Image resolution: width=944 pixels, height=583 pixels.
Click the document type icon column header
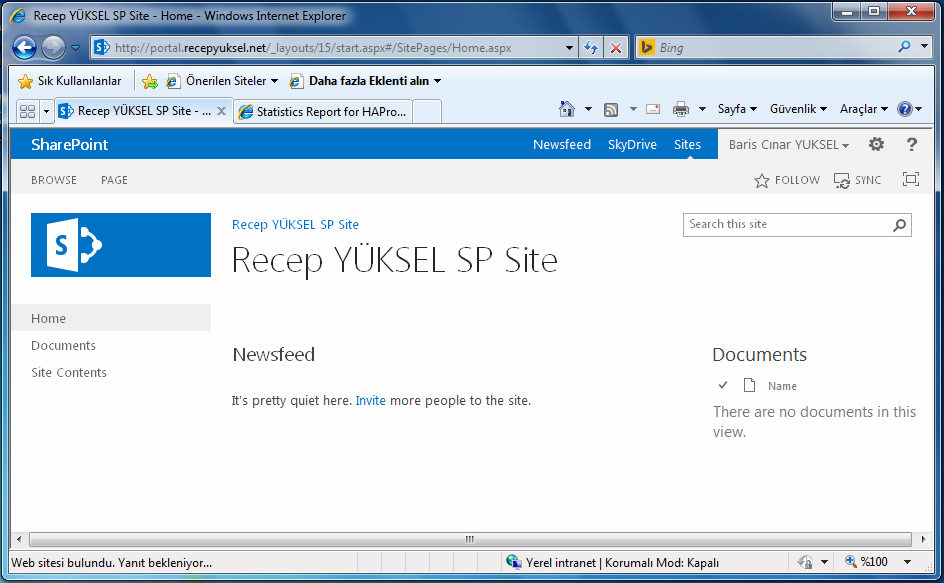(x=750, y=385)
